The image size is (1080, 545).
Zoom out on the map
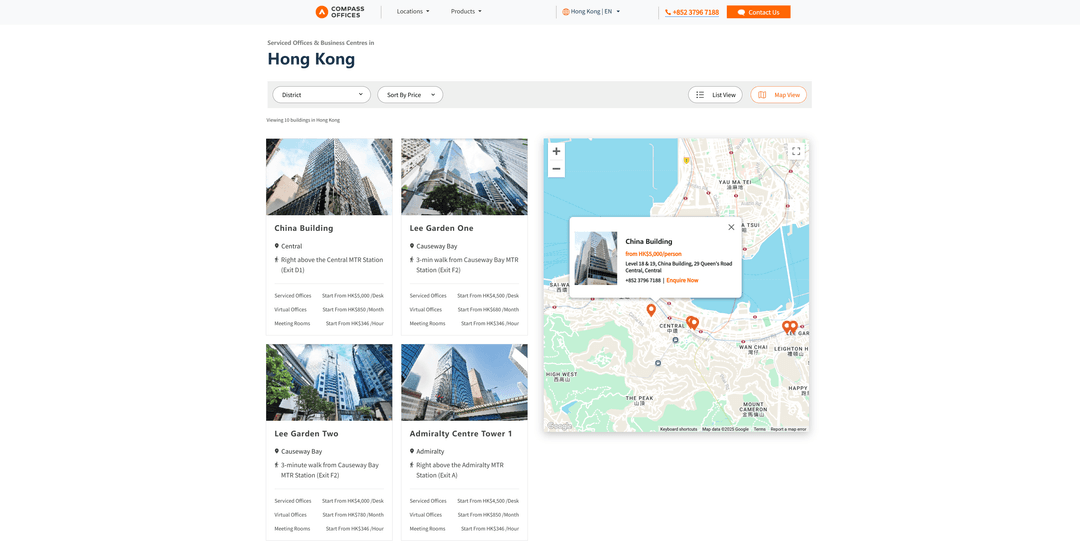(x=556, y=169)
